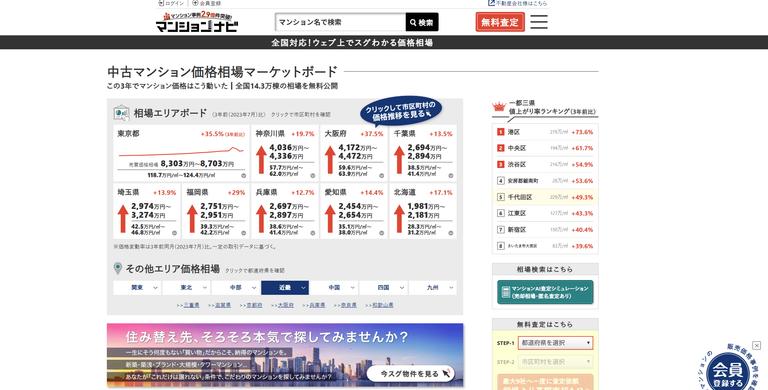Click the green マンションAI査定シミュレーション button
The width and height of the screenshot is (768, 390).
click(x=545, y=292)
